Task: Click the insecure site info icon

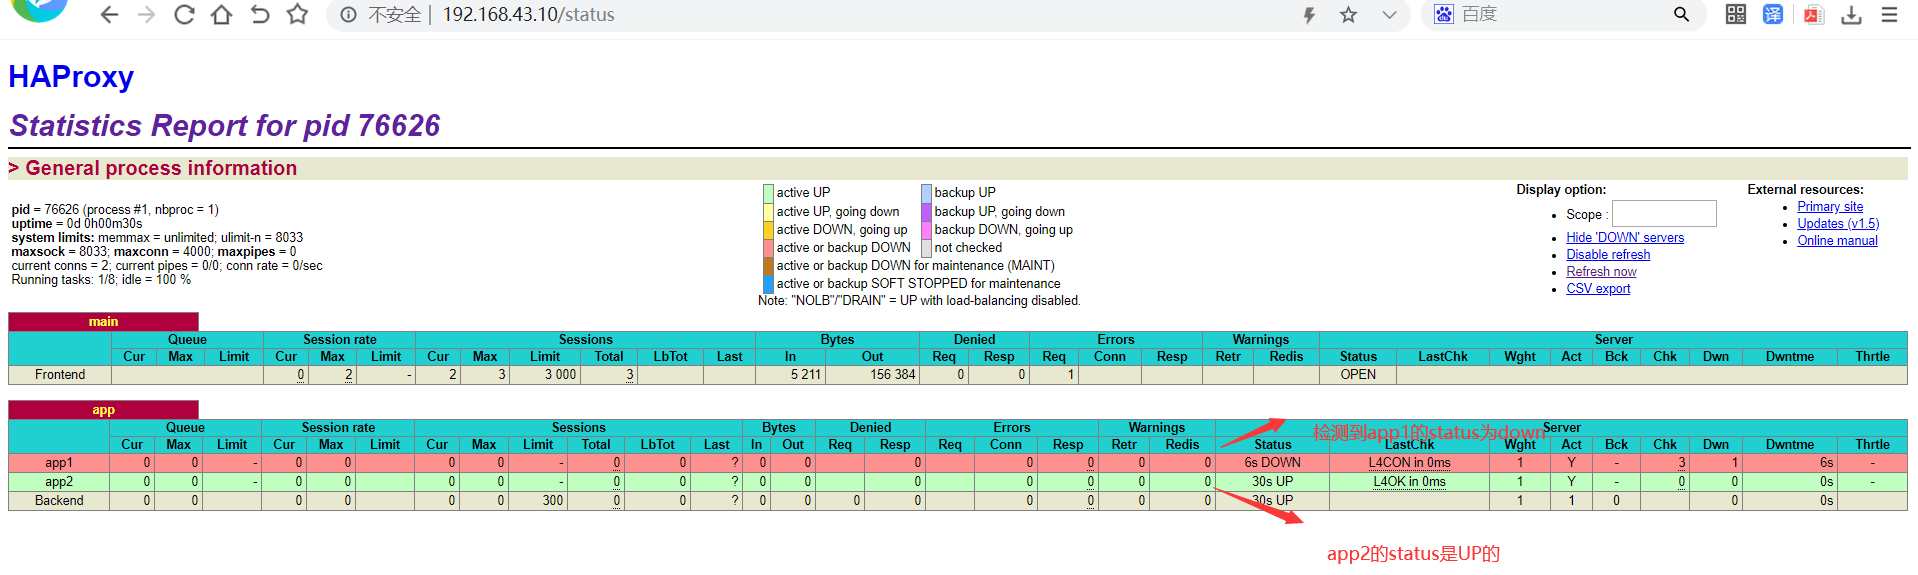Action: [x=348, y=15]
